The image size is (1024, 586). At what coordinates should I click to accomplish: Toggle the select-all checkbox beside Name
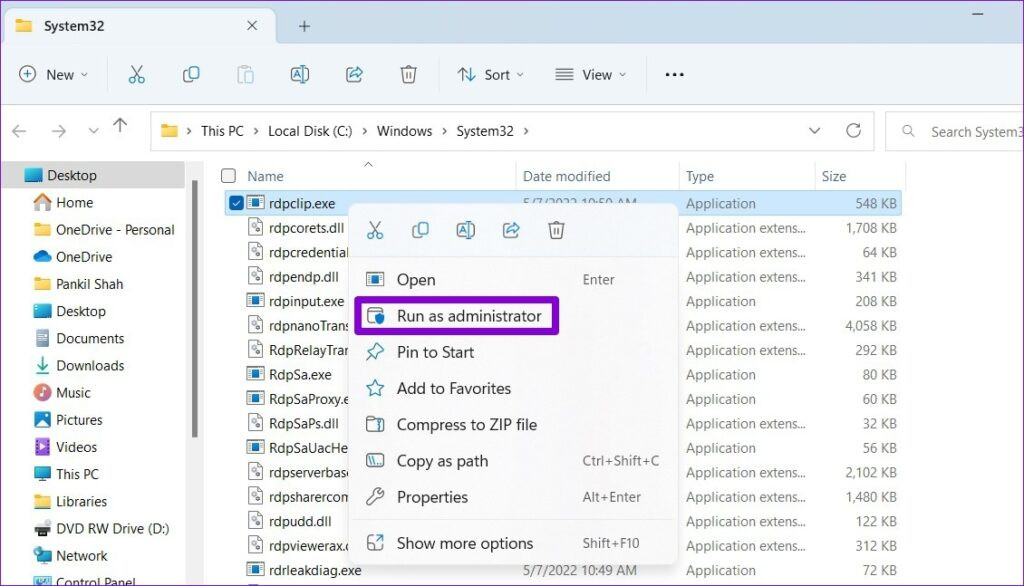coord(229,176)
